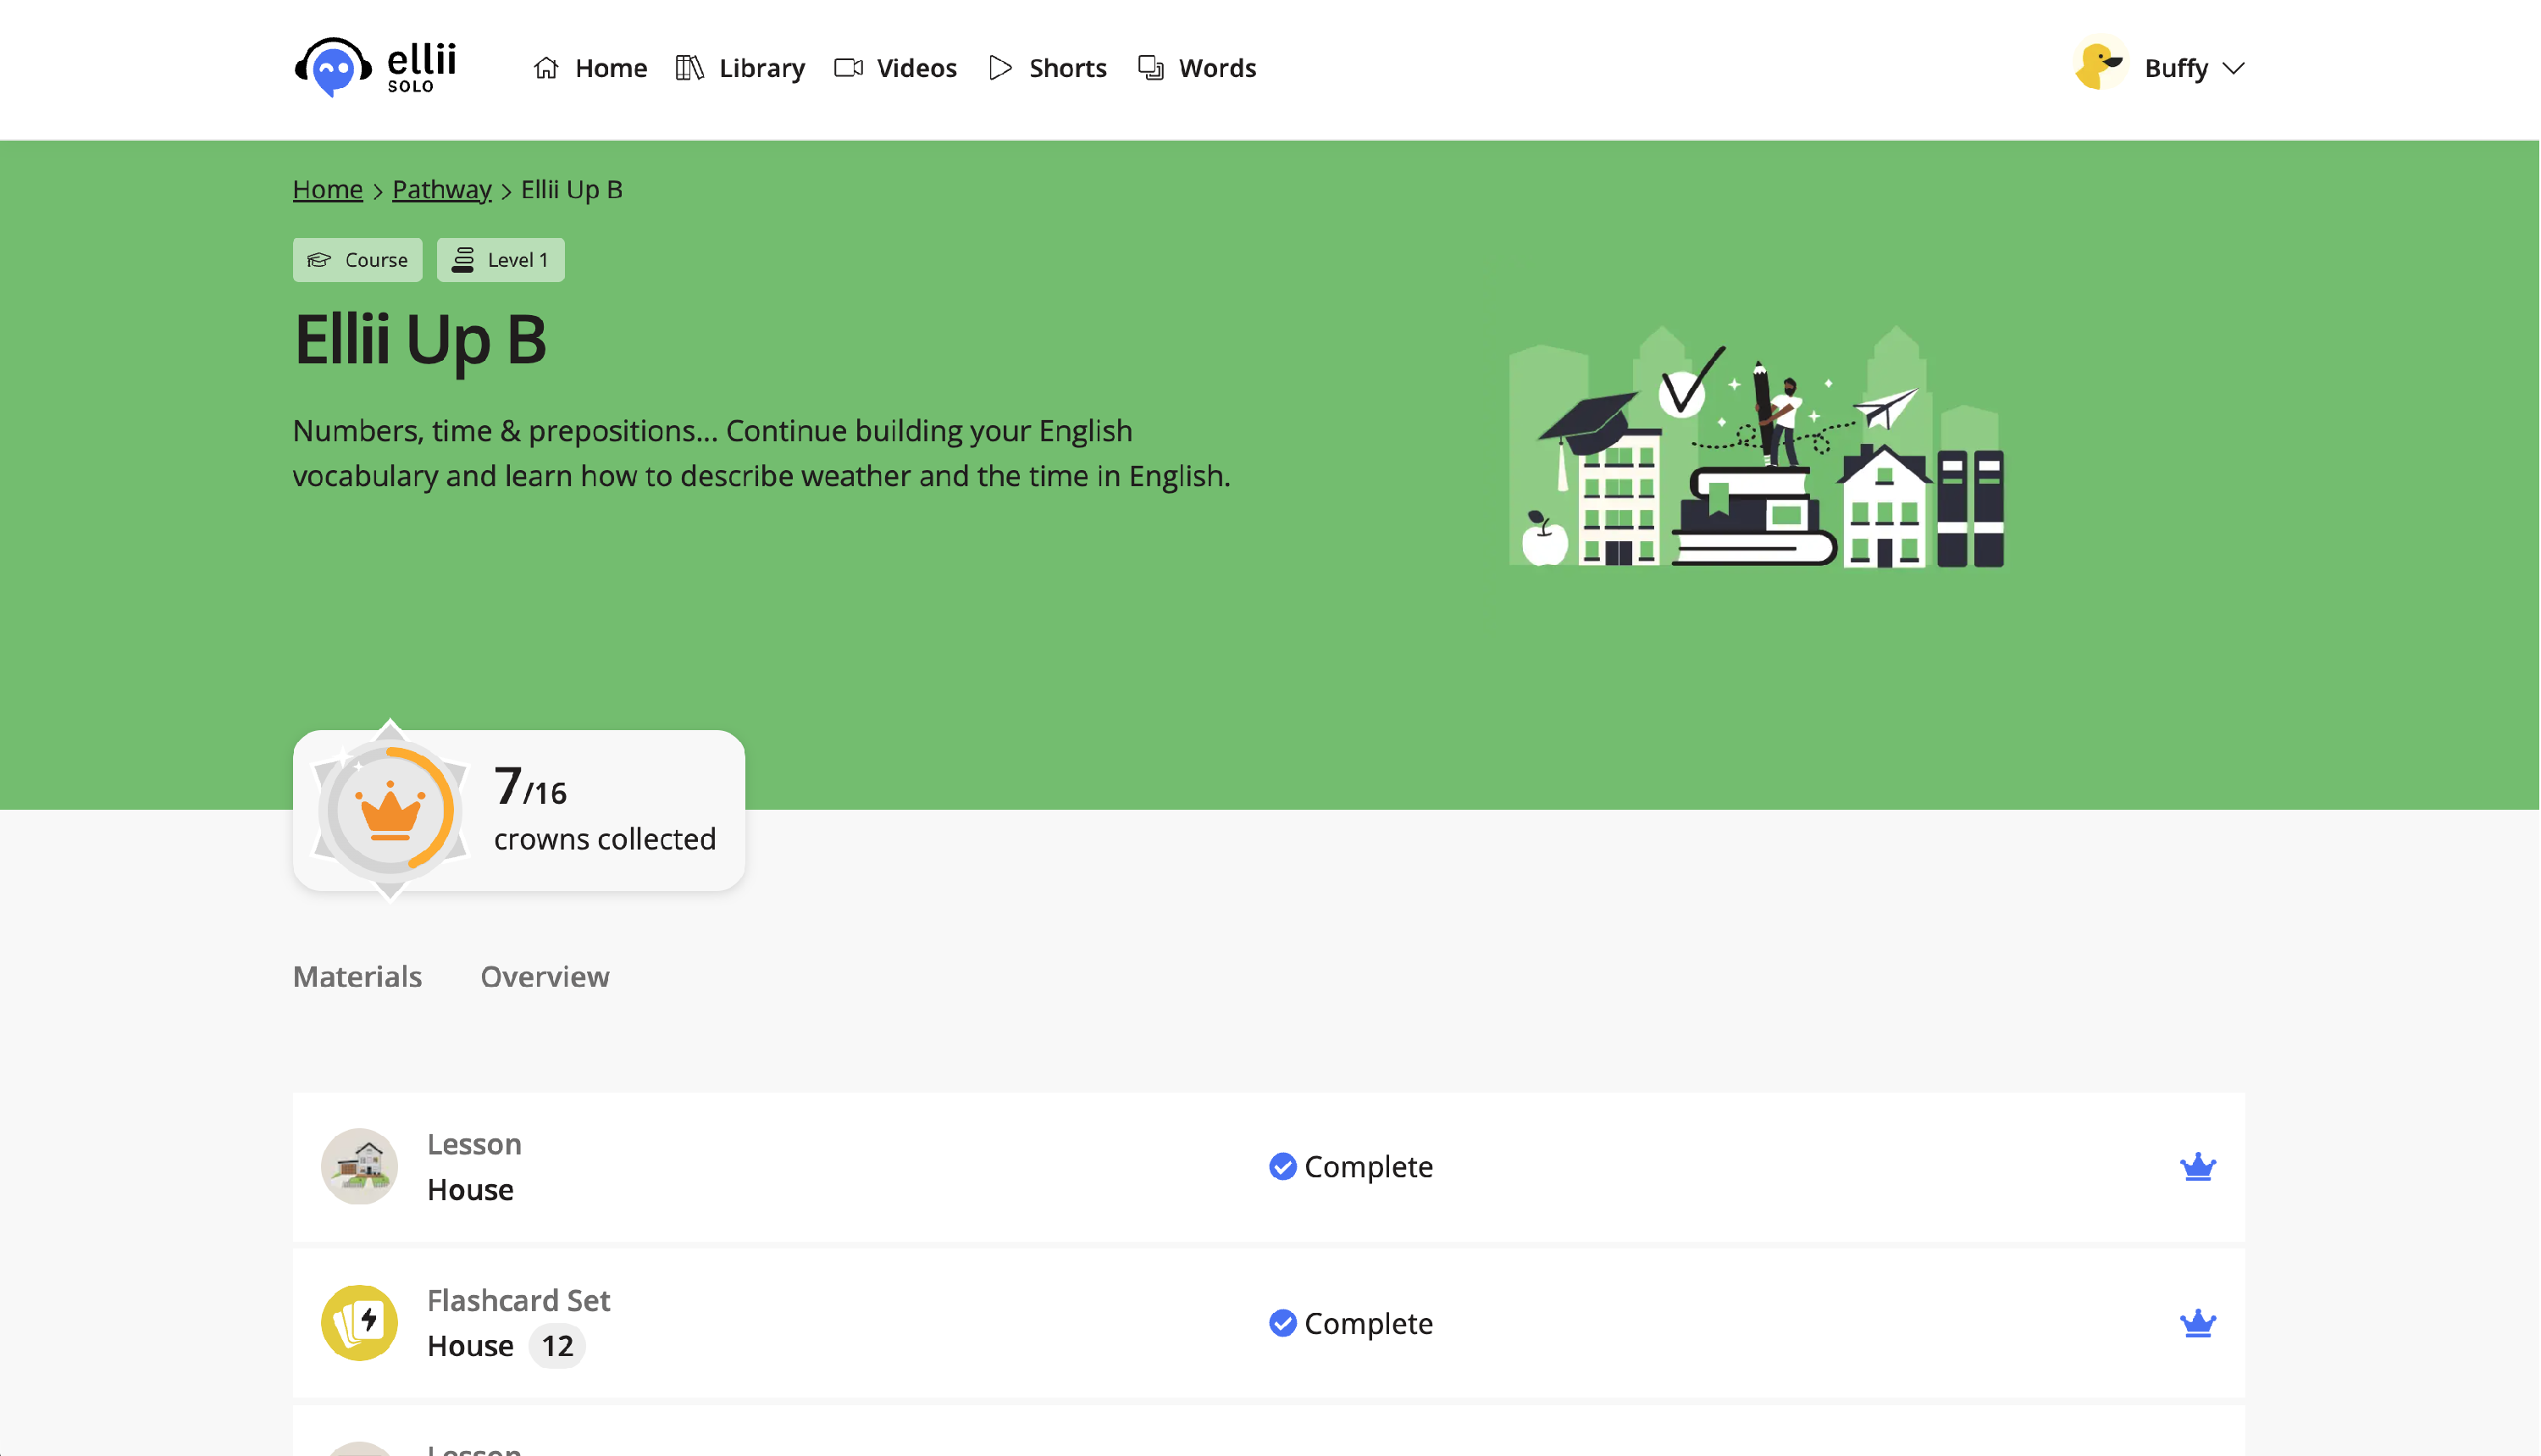Click the Videos camera icon
The image size is (2541, 1456).
pyautogui.click(x=848, y=68)
